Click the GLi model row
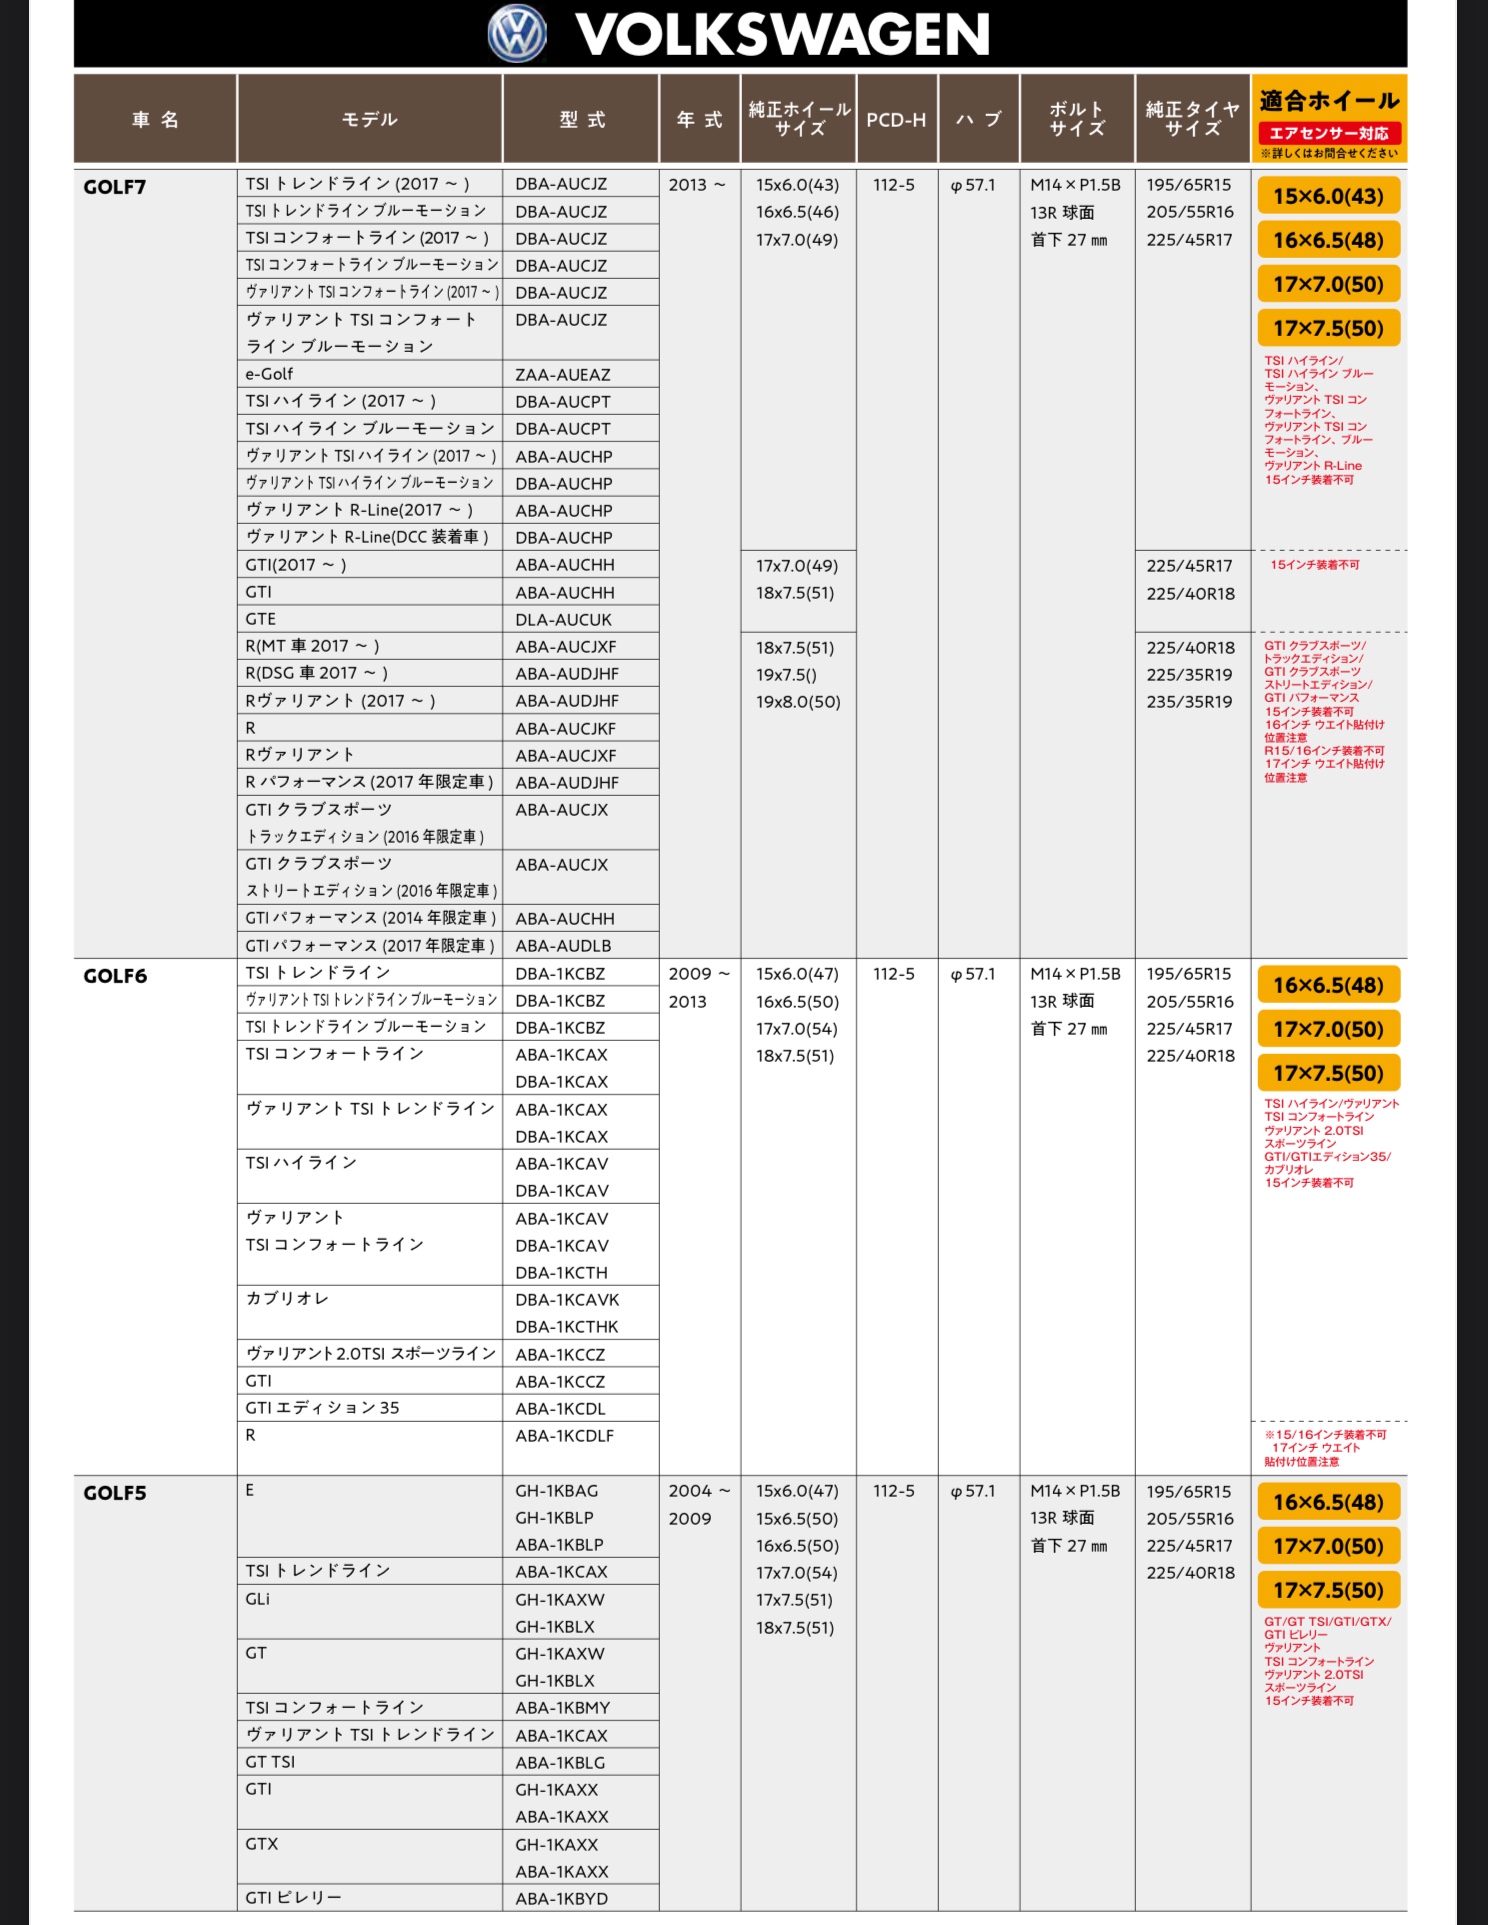The width and height of the screenshot is (1488, 1925). pyautogui.click(x=370, y=1612)
